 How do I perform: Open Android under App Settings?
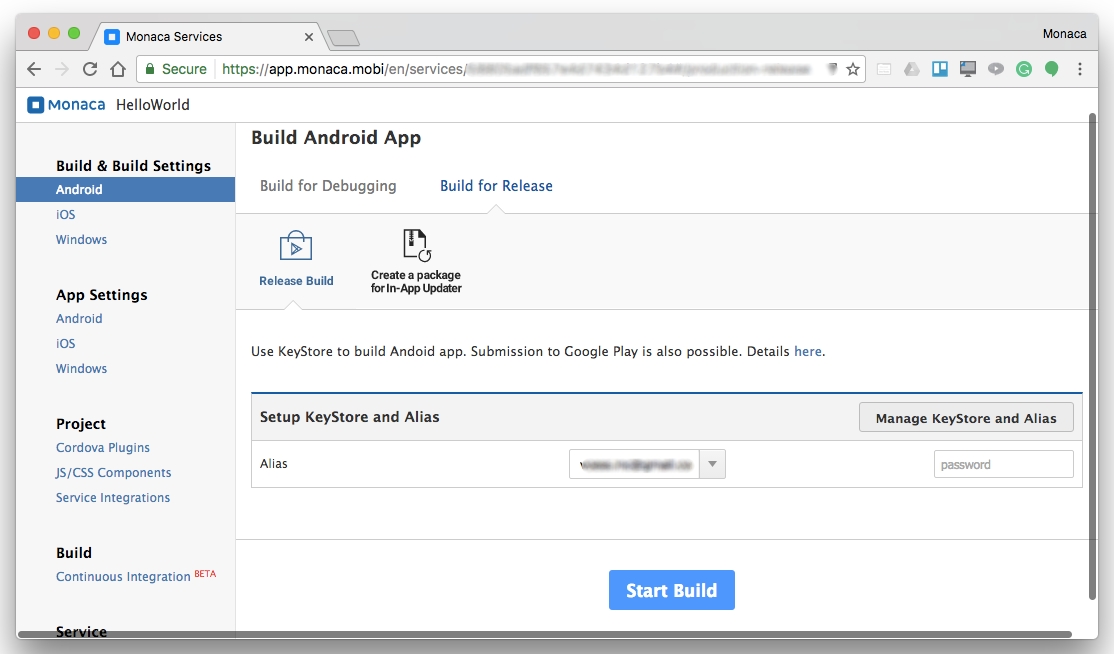pyautogui.click(x=79, y=319)
